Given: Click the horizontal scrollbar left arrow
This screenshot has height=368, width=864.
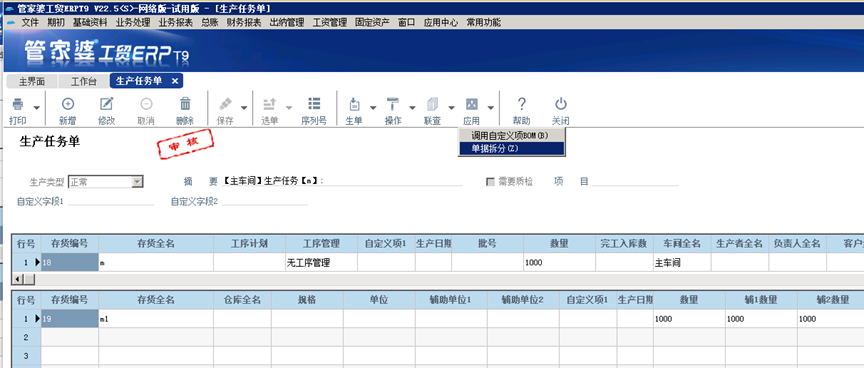Looking at the screenshot, I should pyautogui.click(x=17, y=279).
